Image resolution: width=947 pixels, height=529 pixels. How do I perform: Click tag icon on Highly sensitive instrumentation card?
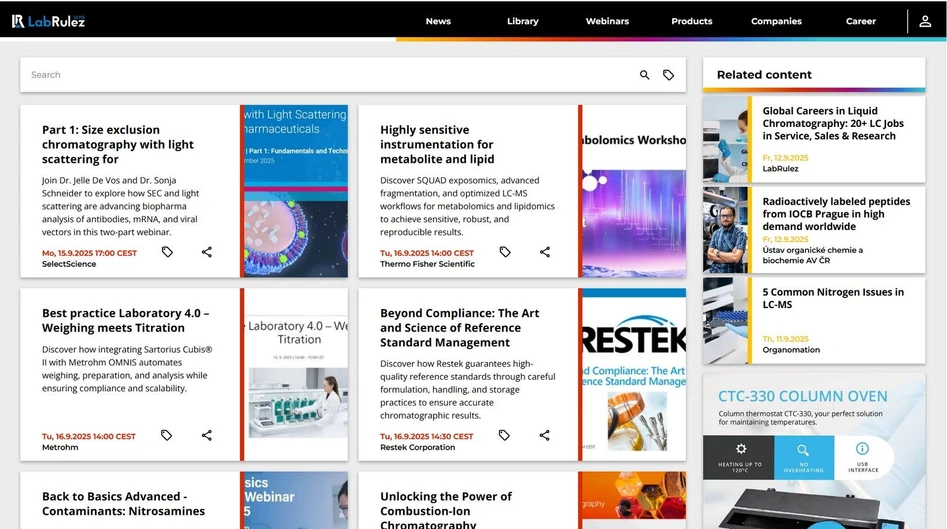505,252
